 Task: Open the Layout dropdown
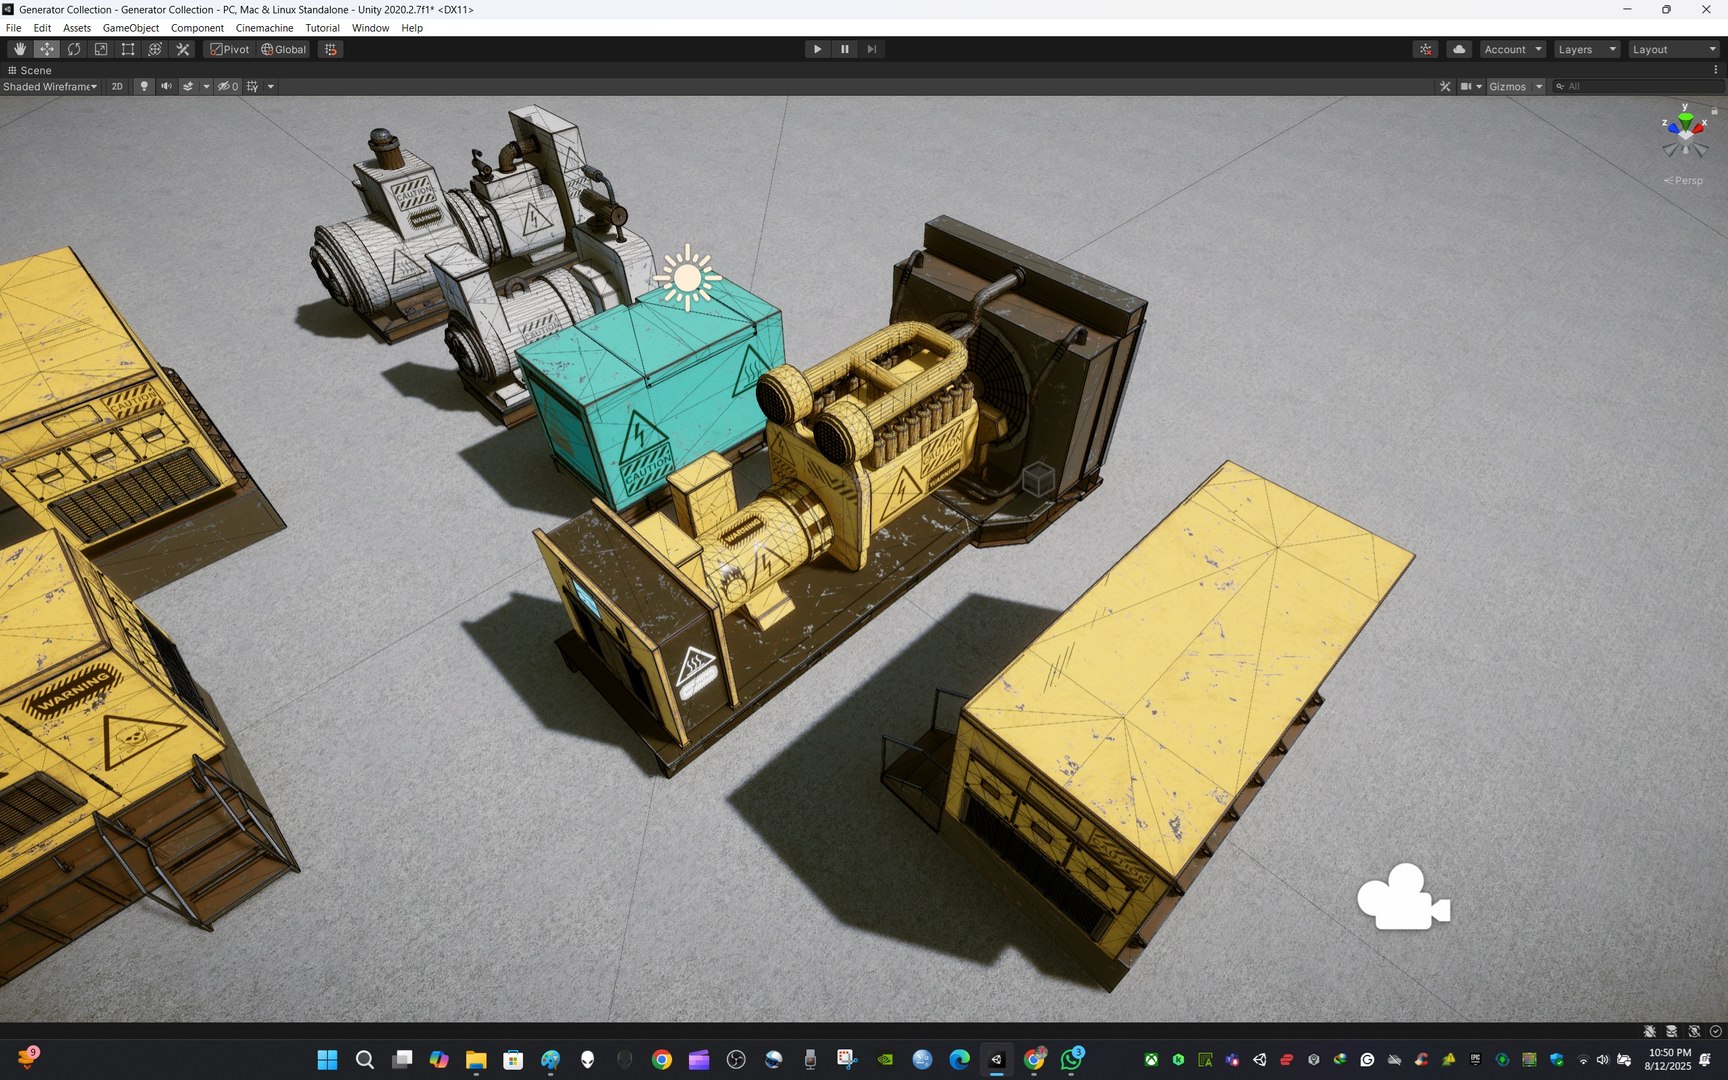1674,49
